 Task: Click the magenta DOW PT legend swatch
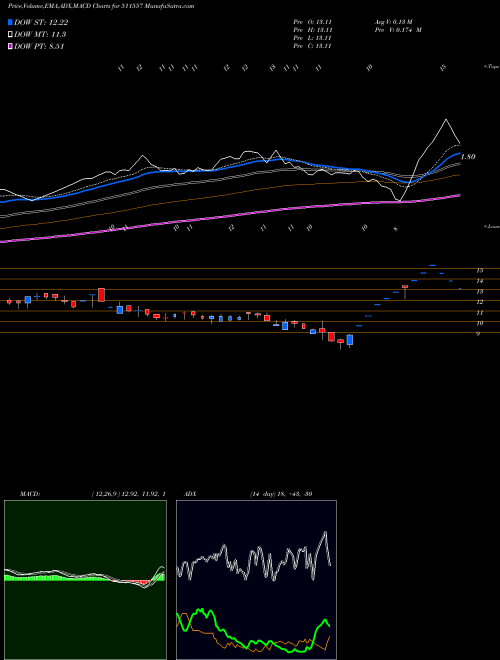click(10, 46)
